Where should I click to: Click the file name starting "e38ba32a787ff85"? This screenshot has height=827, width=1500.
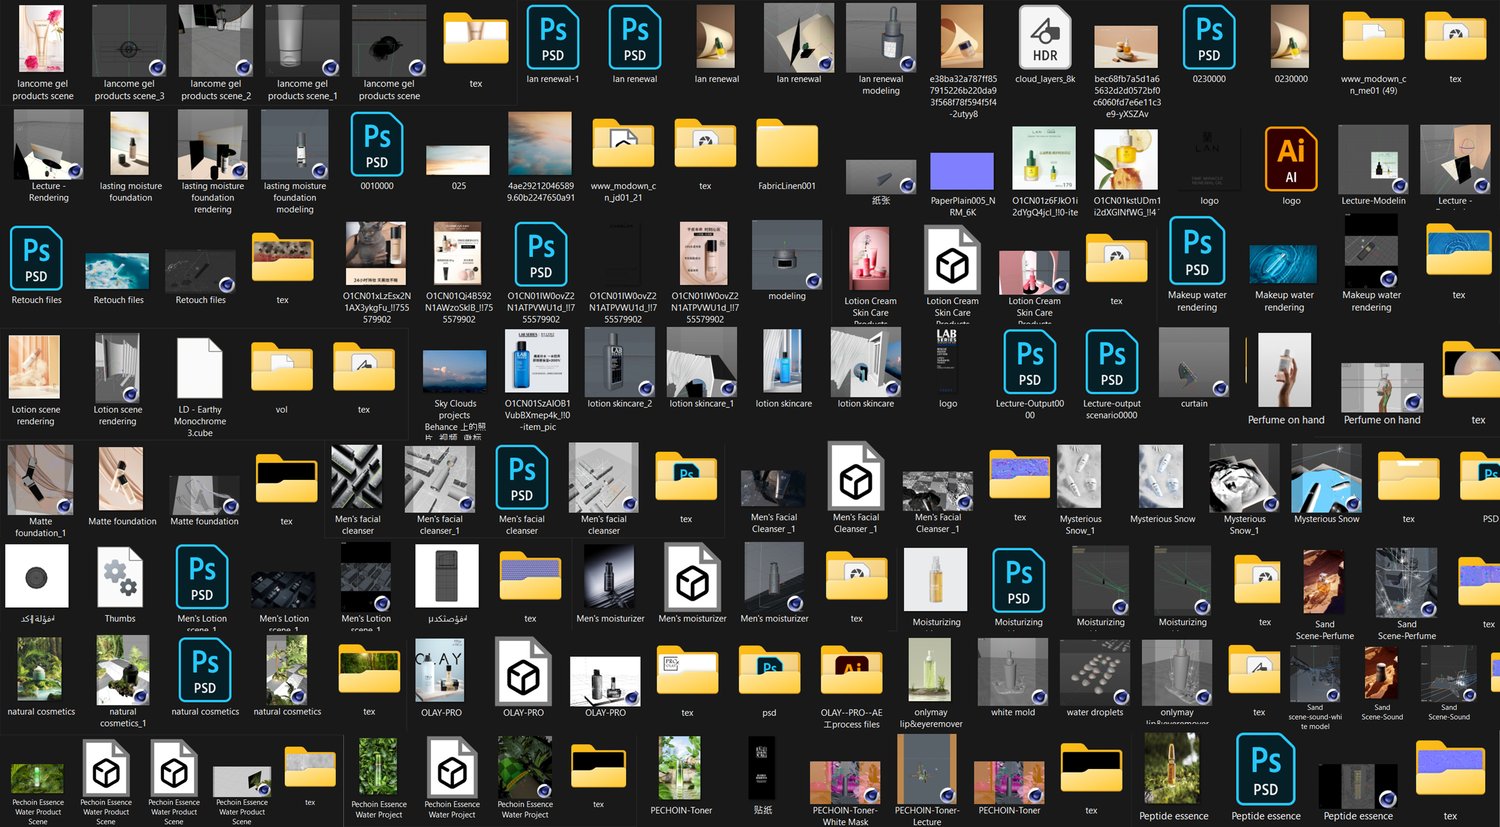[x=963, y=96]
